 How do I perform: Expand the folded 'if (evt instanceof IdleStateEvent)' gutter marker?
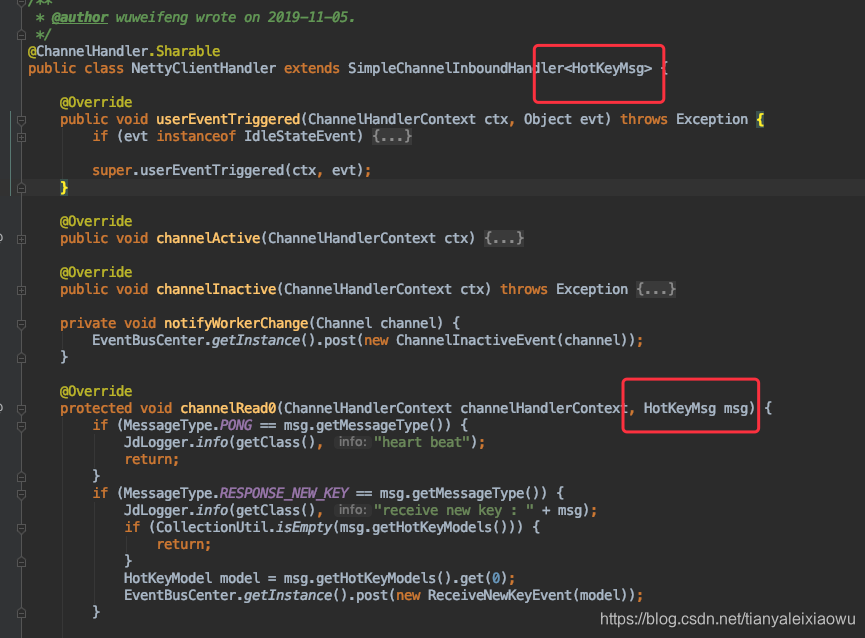pyautogui.click(x=22, y=137)
